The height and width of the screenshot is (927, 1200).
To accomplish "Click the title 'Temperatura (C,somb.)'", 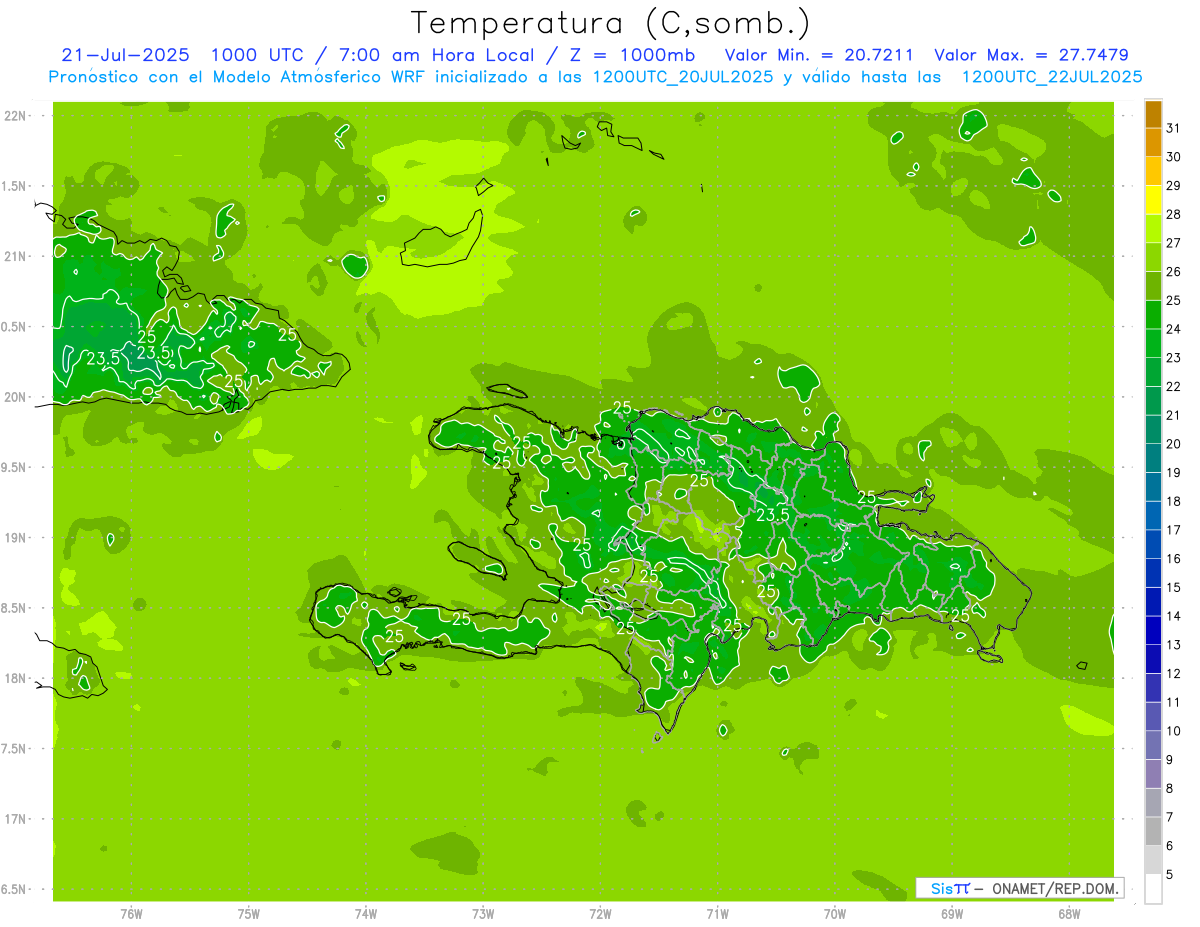I will coord(611,22).
